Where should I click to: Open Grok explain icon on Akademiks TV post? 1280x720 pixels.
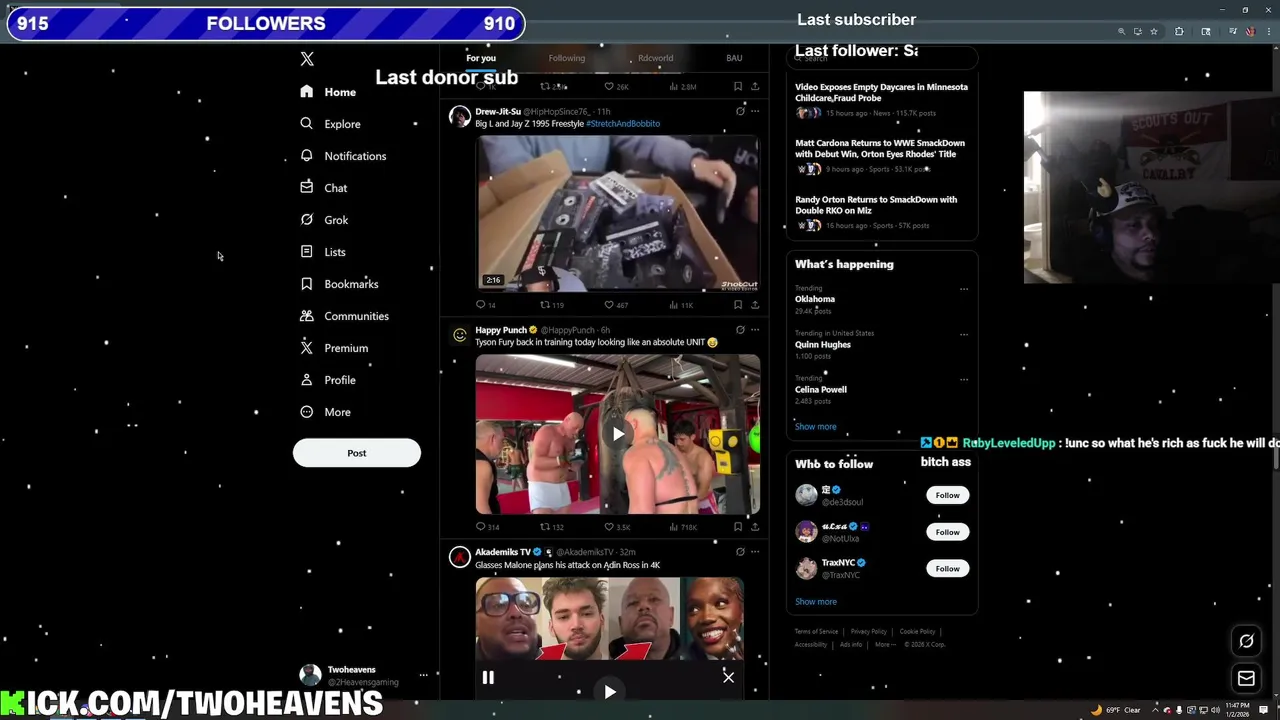[x=740, y=551]
